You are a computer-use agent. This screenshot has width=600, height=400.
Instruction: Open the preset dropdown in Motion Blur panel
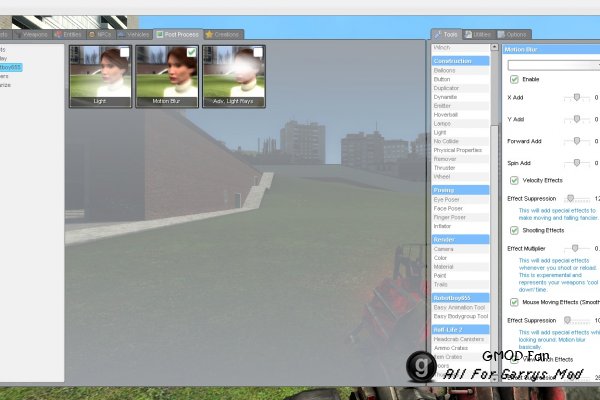pos(554,65)
